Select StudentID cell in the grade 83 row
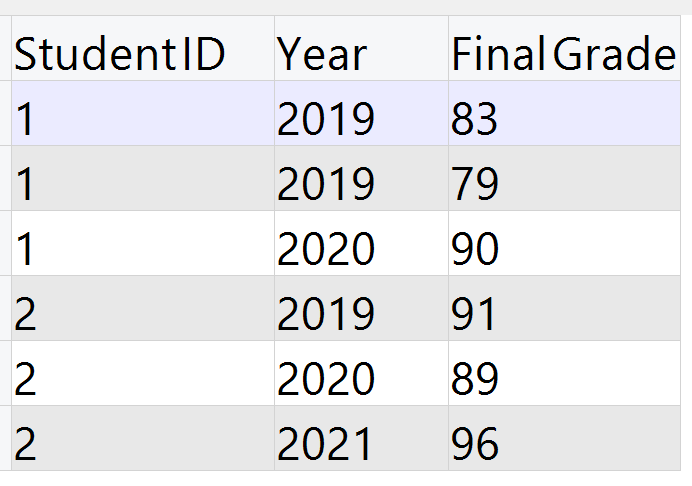Image resolution: width=692 pixels, height=486 pixels. [x=26, y=120]
